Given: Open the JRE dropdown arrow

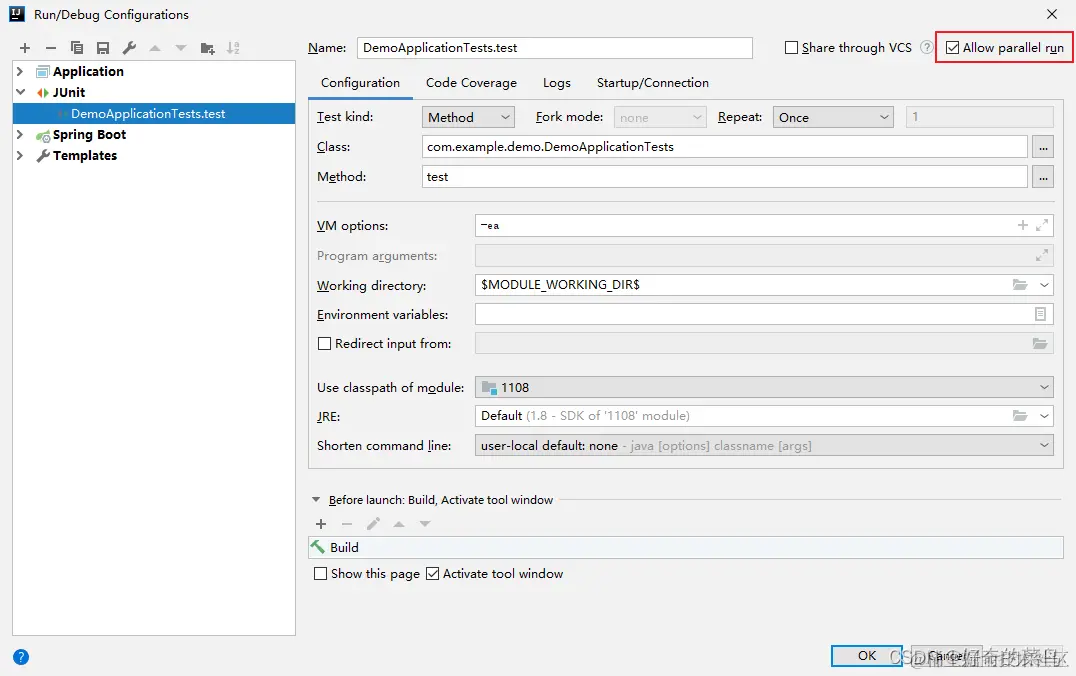Looking at the screenshot, I should (1044, 416).
